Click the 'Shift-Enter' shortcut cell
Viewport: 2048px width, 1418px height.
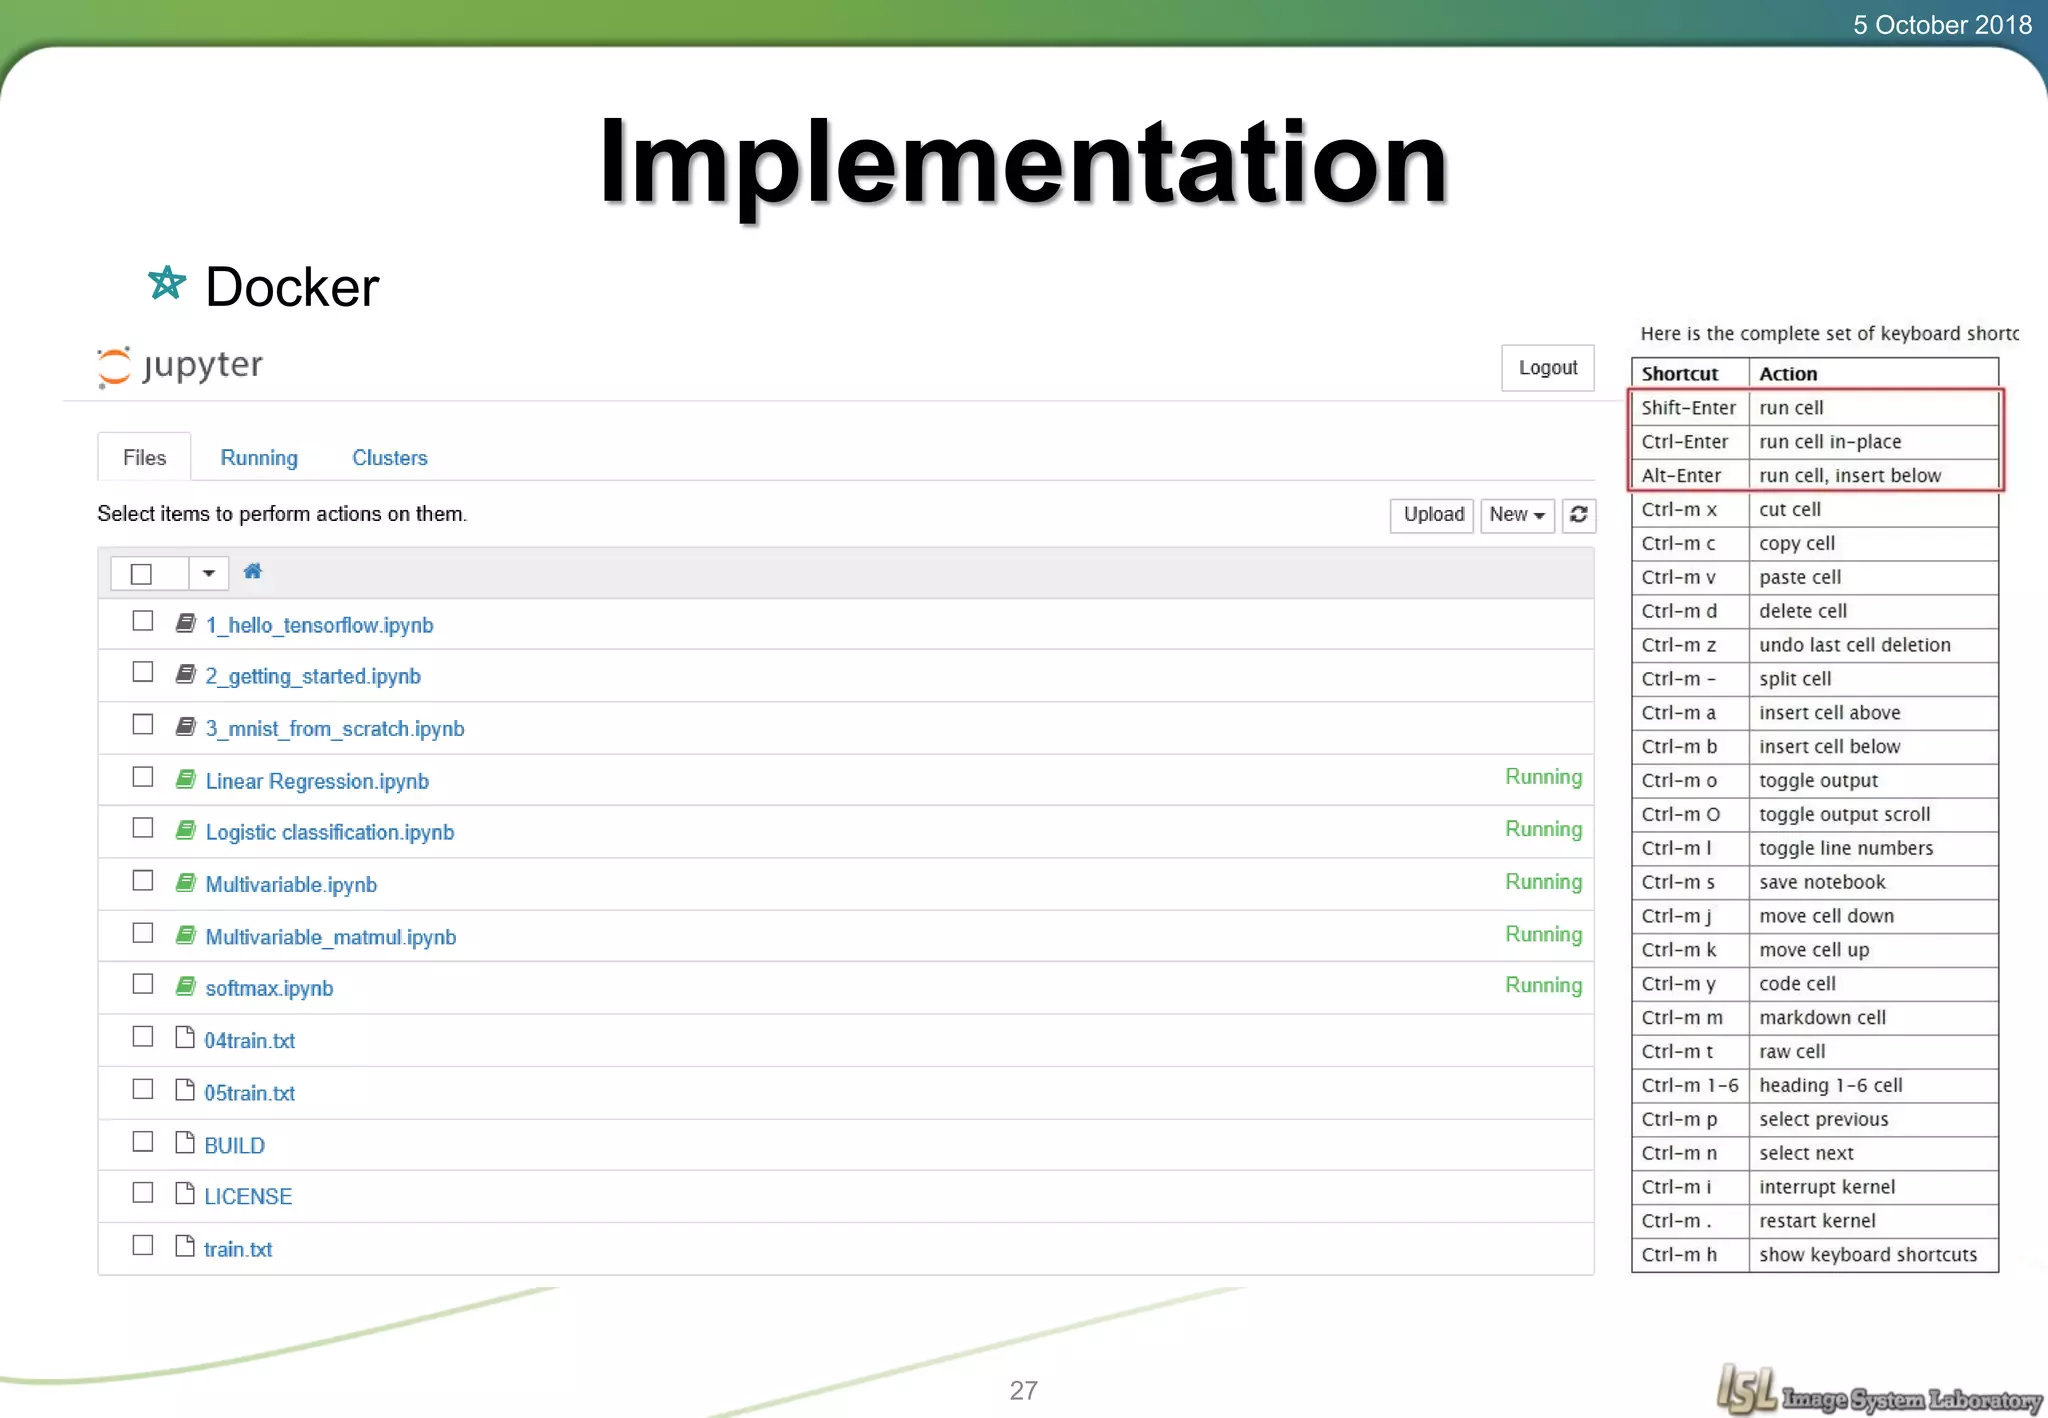click(1690, 408)
